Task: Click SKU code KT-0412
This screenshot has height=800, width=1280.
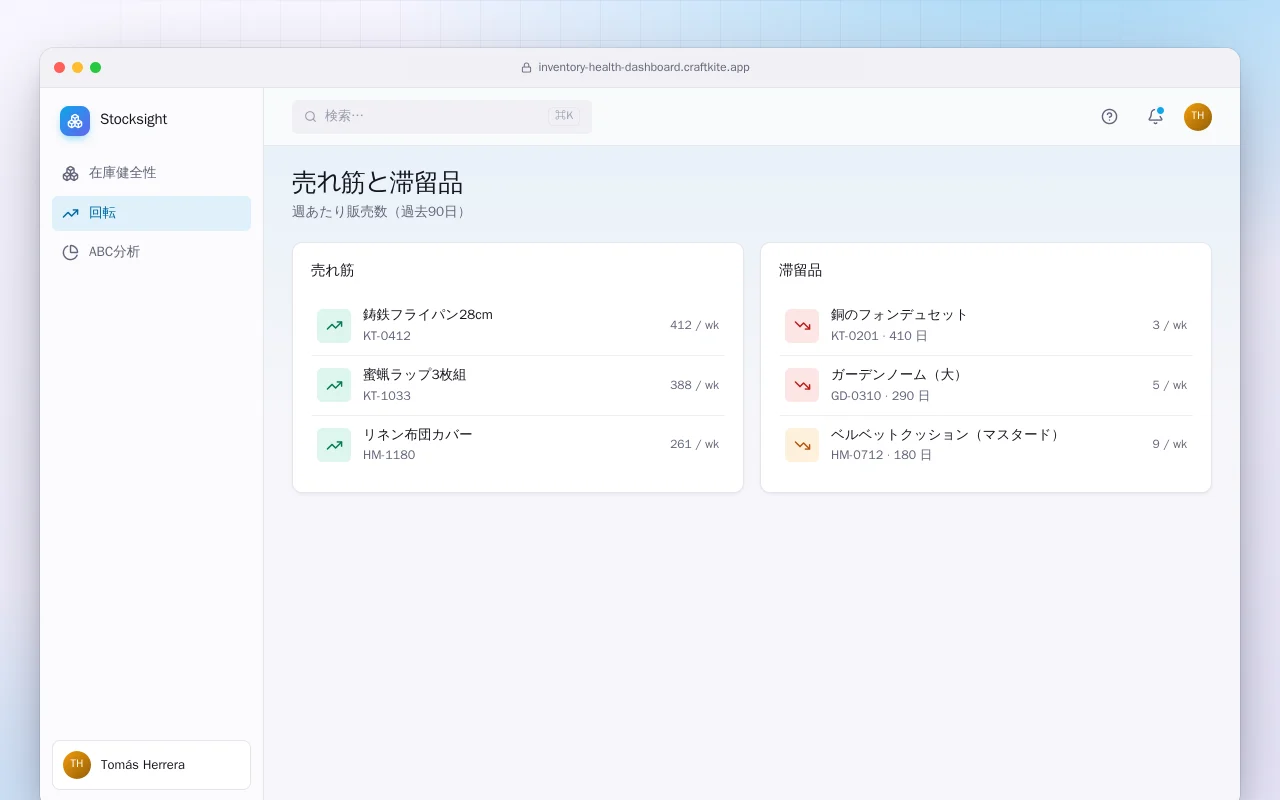Action: [x=387, y=336]
